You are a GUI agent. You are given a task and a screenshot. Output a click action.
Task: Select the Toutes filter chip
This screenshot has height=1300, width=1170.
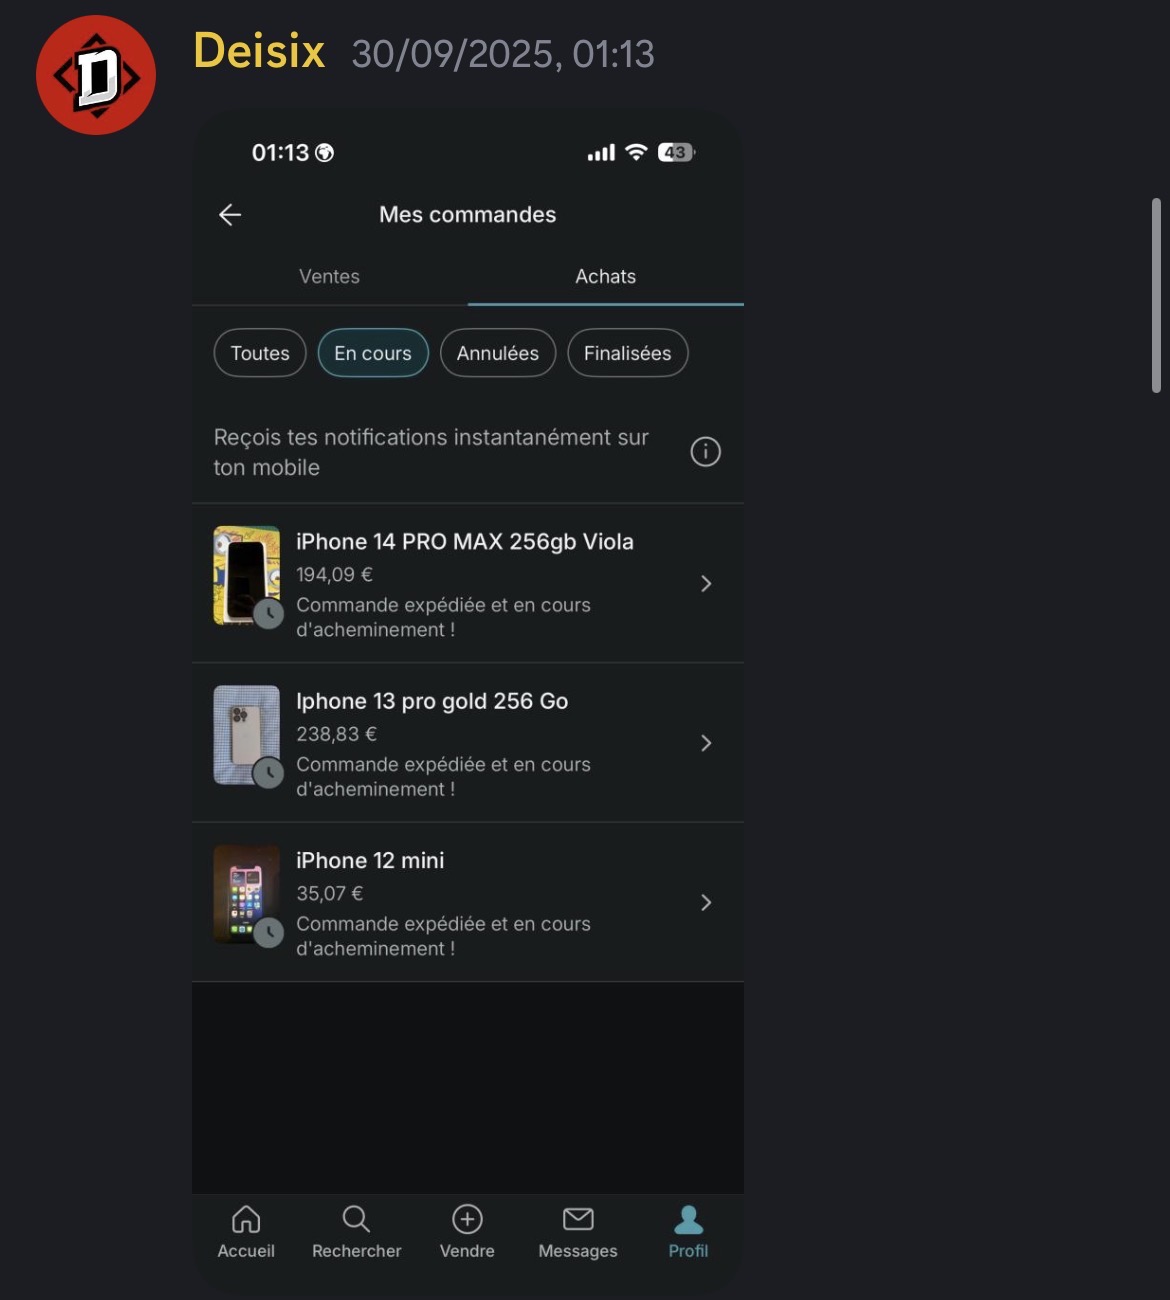[260, 353]
